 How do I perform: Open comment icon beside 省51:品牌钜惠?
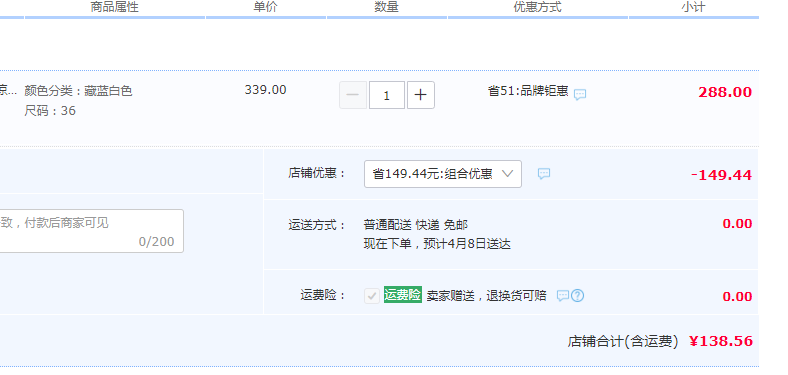pyautogui.click(x=580, y=94)
